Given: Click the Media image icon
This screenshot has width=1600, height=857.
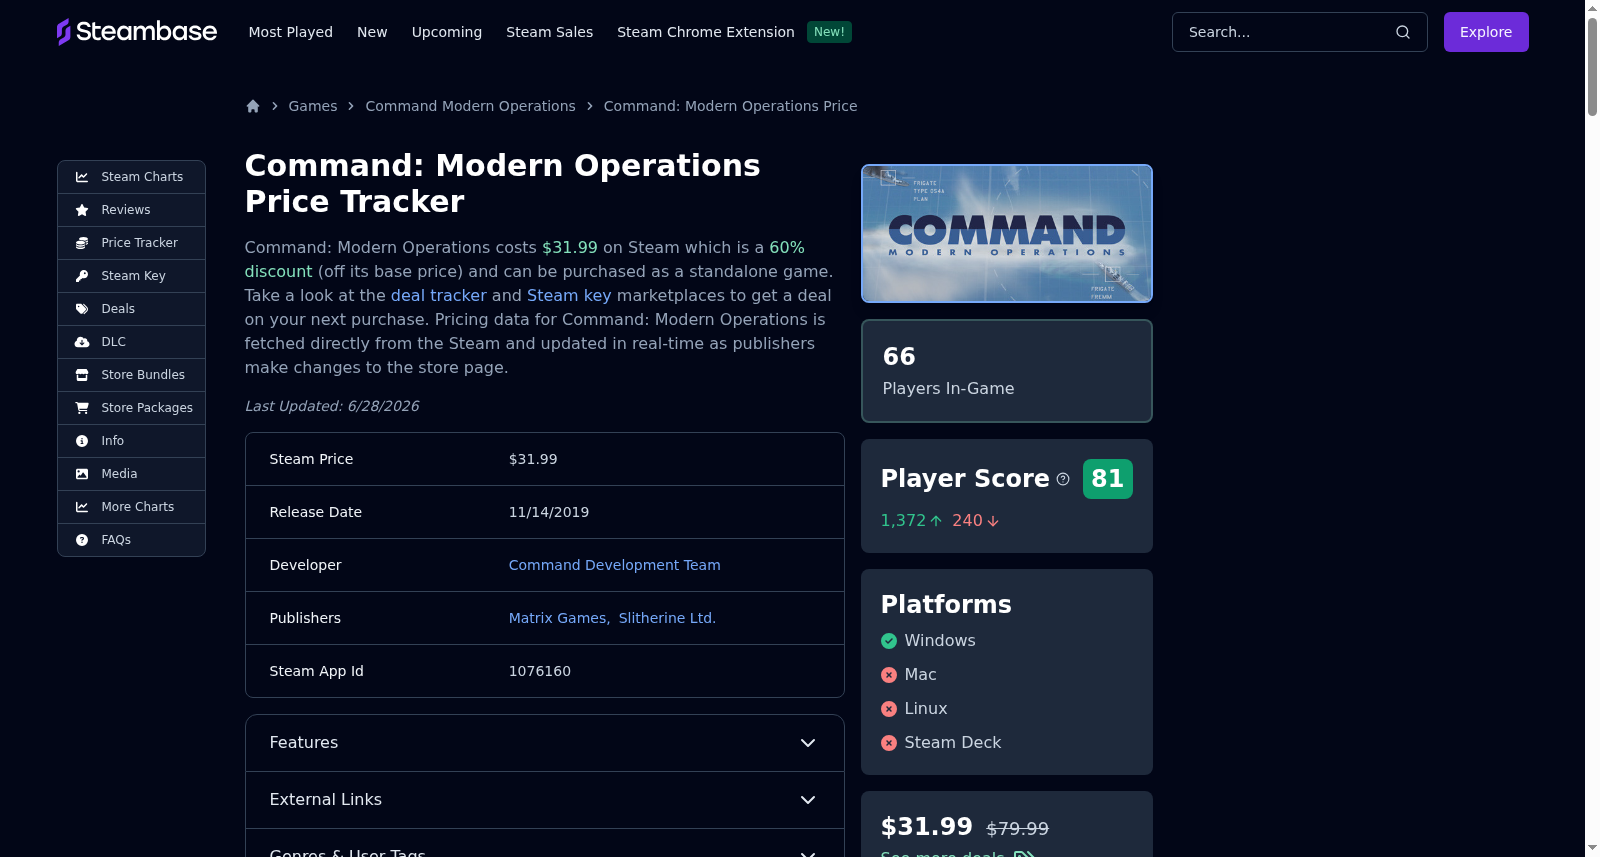Looking at the screenshot, I should pyautogui.click(x=82, y=474).
